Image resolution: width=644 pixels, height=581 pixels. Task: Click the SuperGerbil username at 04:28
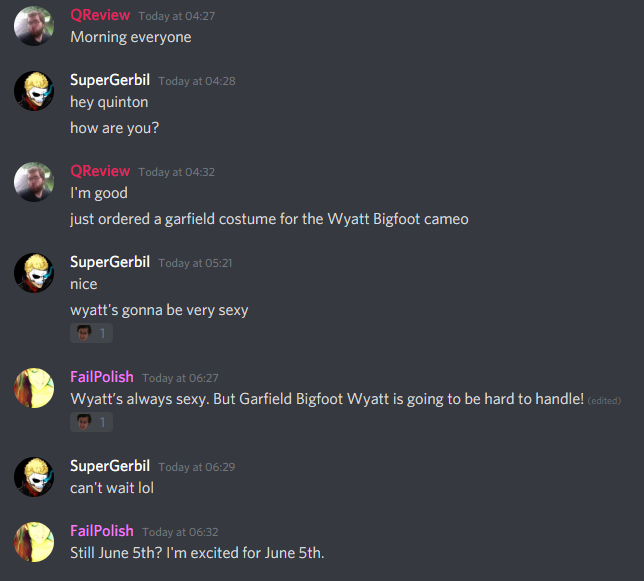pos(110,80)
